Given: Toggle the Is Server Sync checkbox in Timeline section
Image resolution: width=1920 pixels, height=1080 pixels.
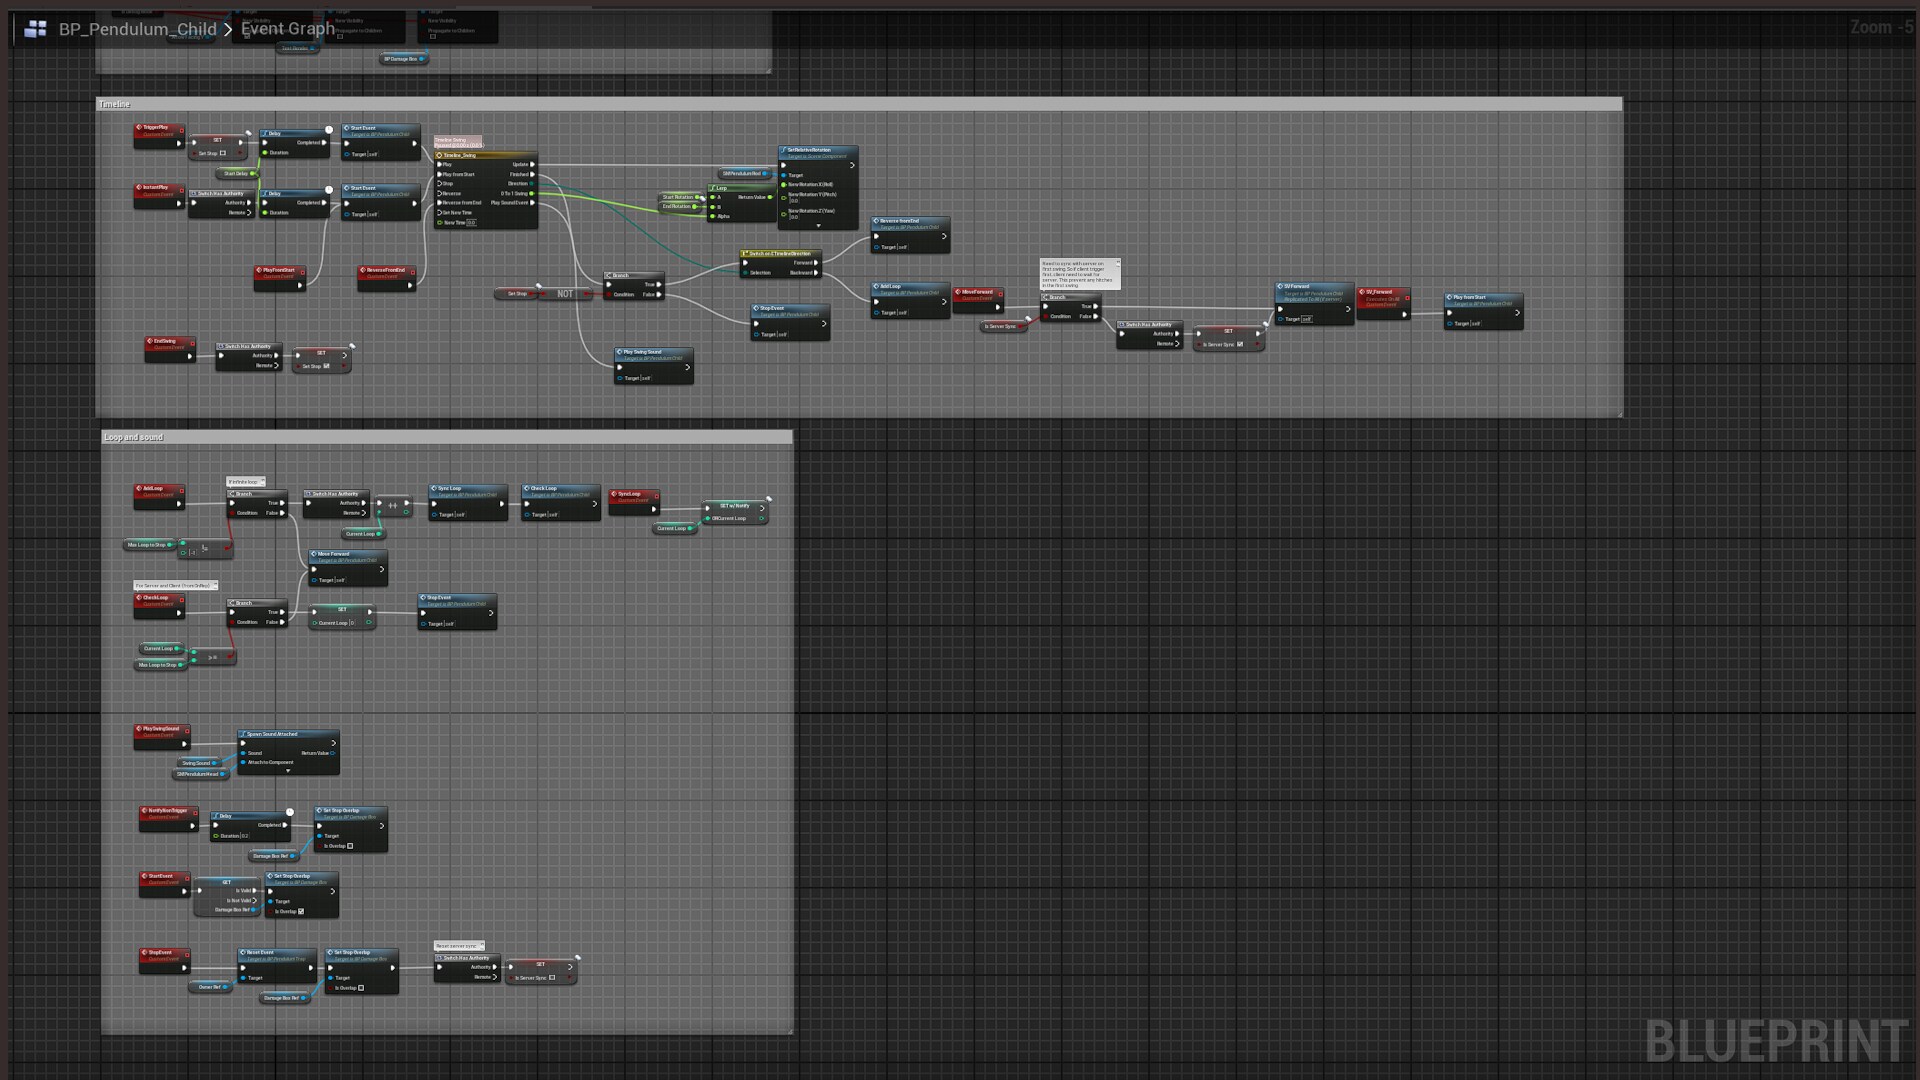Looking at the screenshot, I should pos(1240,344).
